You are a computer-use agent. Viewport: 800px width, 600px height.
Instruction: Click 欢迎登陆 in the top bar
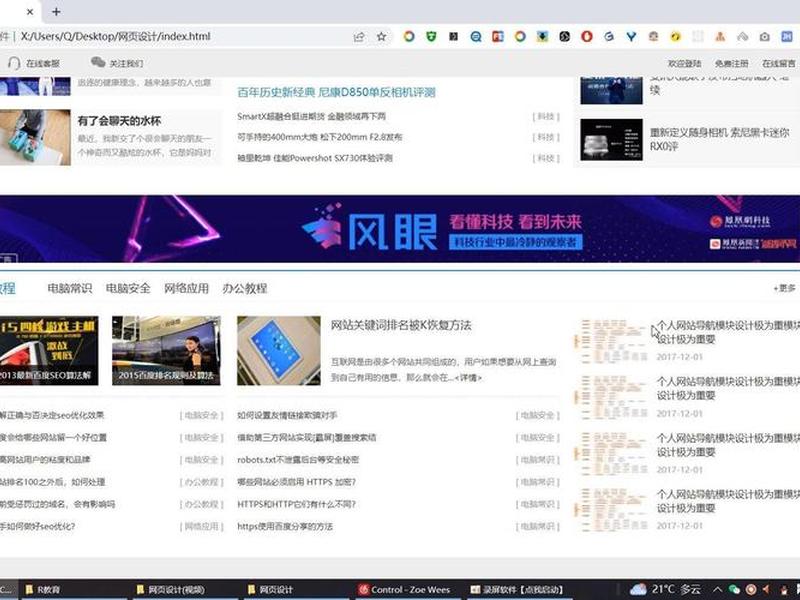point(685,63)
